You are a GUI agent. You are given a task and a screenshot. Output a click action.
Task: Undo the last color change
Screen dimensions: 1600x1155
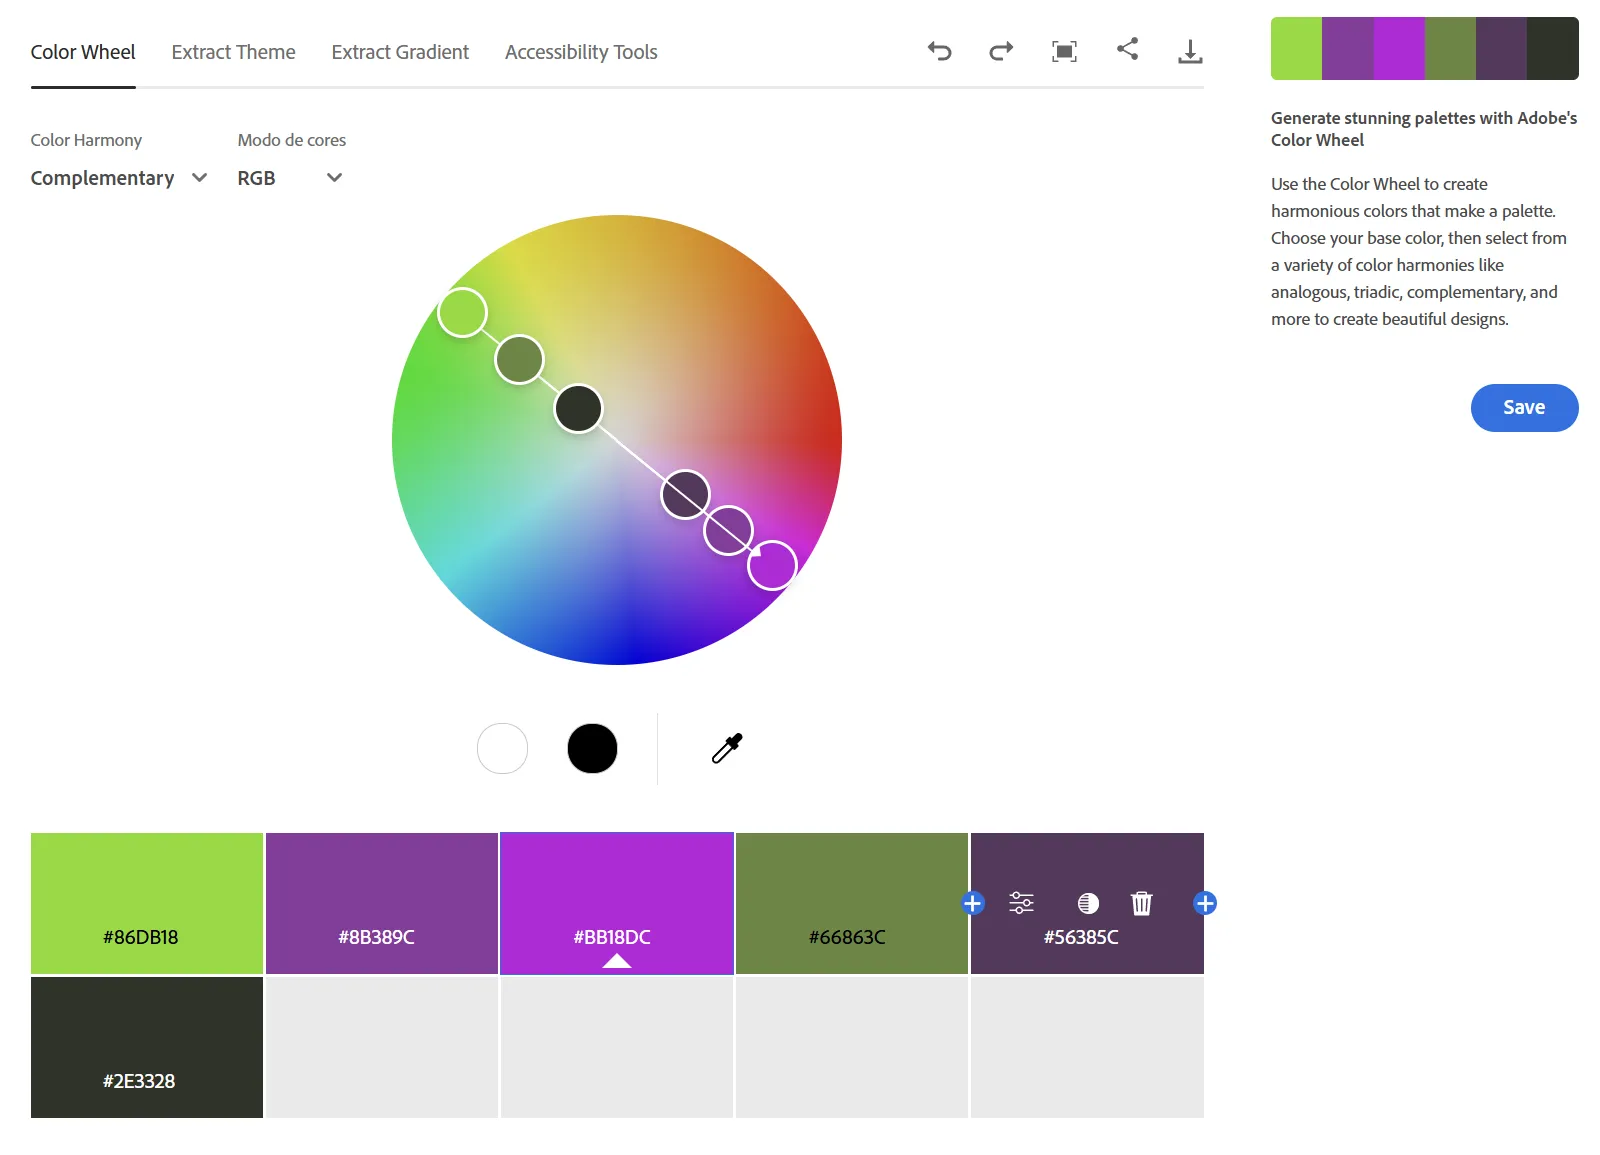(x=939, y=51)
